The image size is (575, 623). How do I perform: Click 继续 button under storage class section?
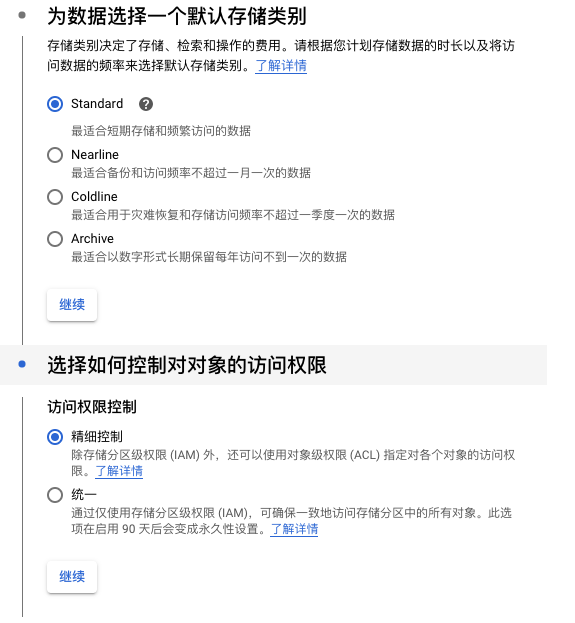(x=72, y=305)
